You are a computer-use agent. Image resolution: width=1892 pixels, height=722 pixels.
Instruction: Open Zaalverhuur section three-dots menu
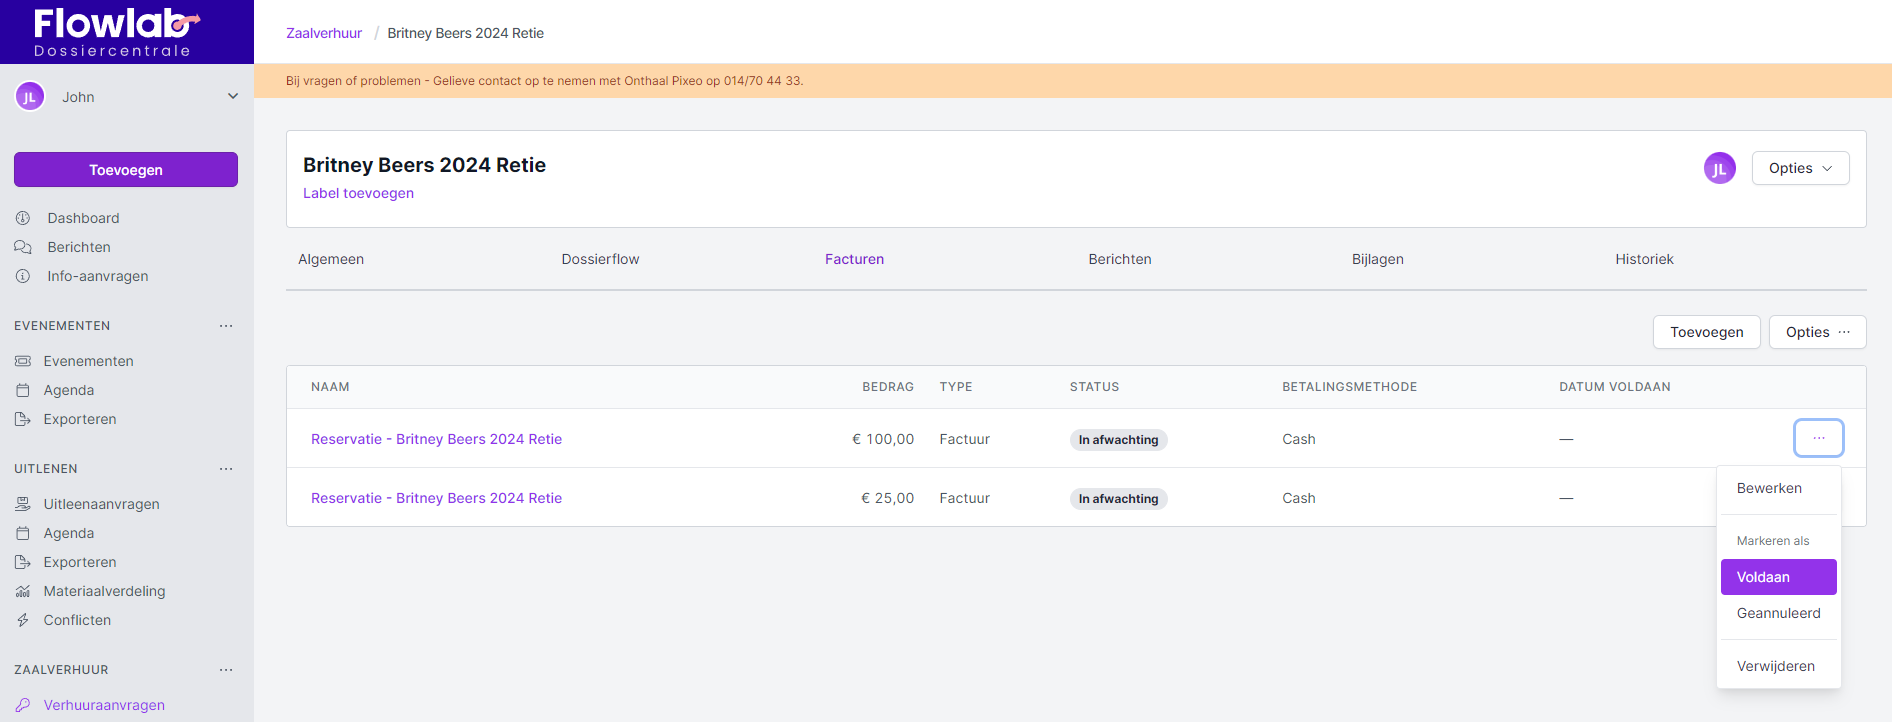[226, 670]
